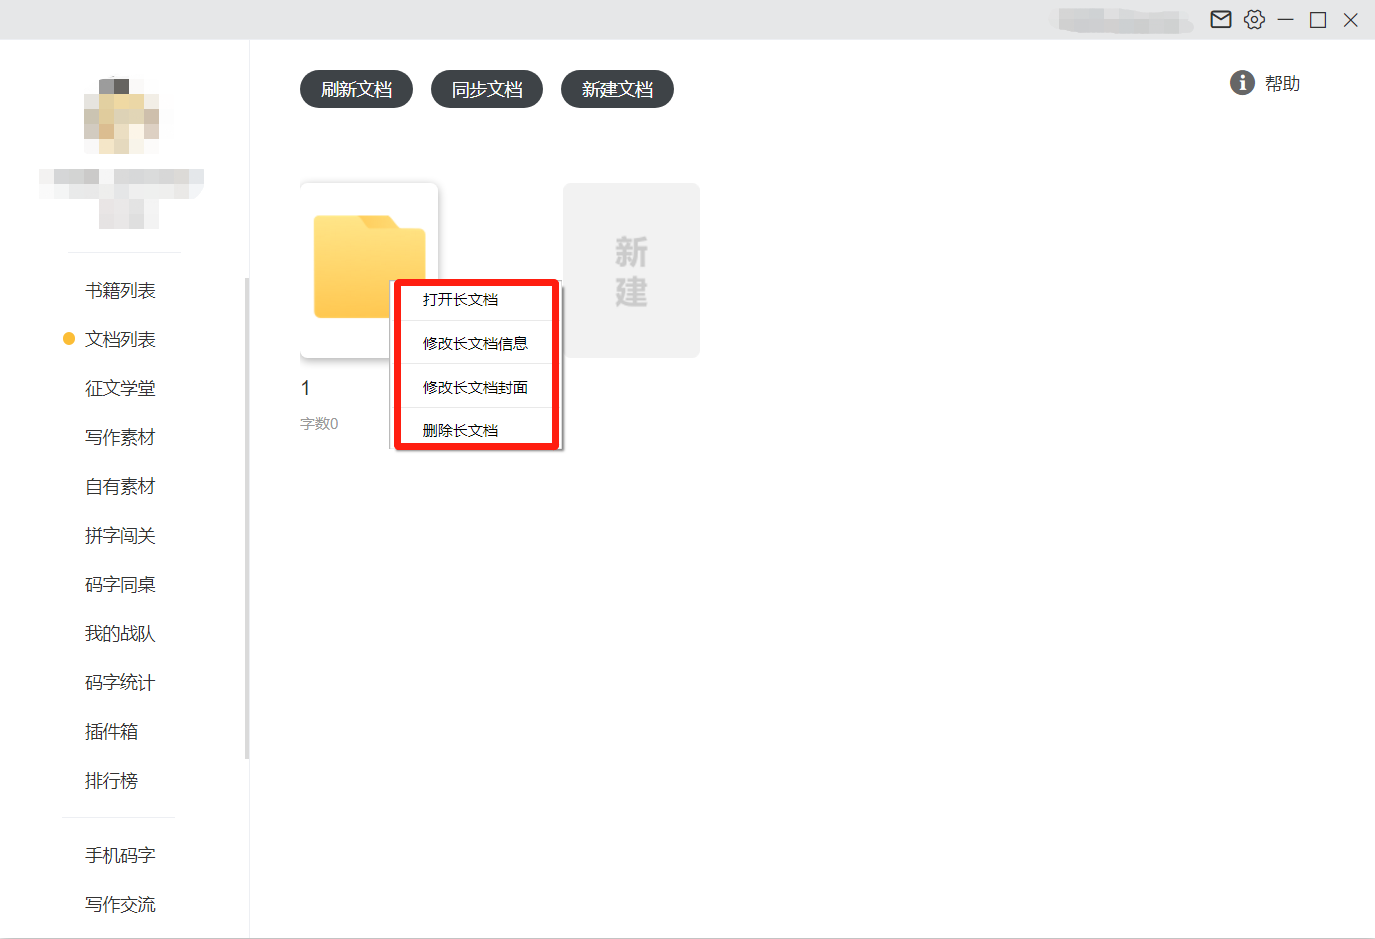Select 文档列表 in sidebar

(120, 340)
